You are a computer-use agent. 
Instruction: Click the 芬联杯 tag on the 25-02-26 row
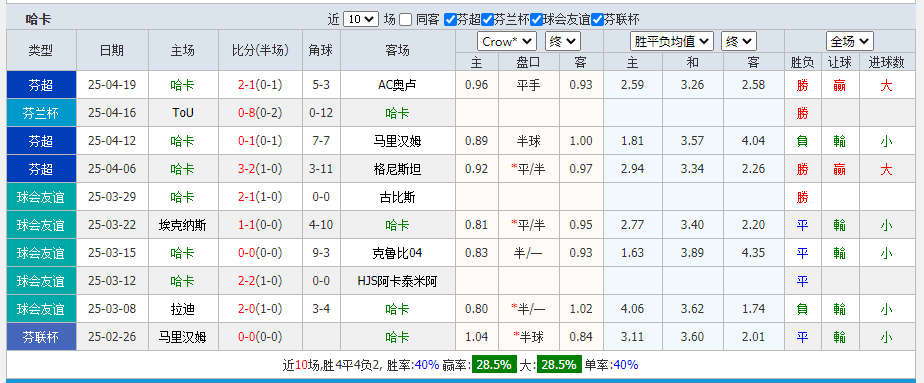(41, 337)
